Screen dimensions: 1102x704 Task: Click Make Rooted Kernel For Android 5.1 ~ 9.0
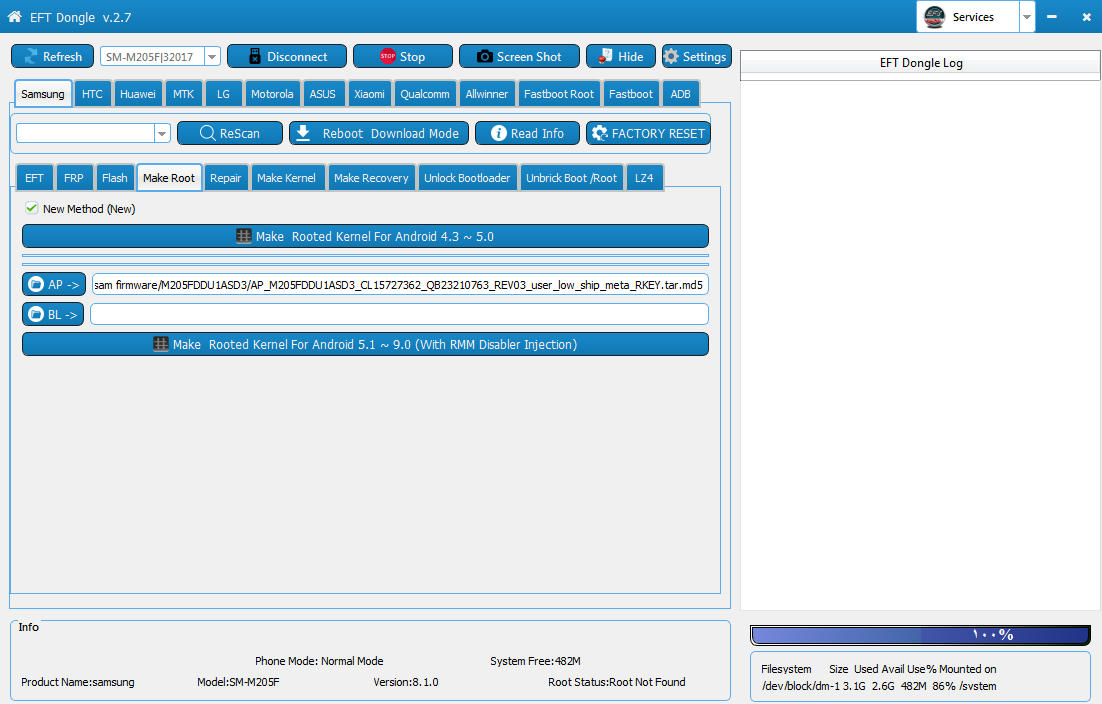pos(365,344)
